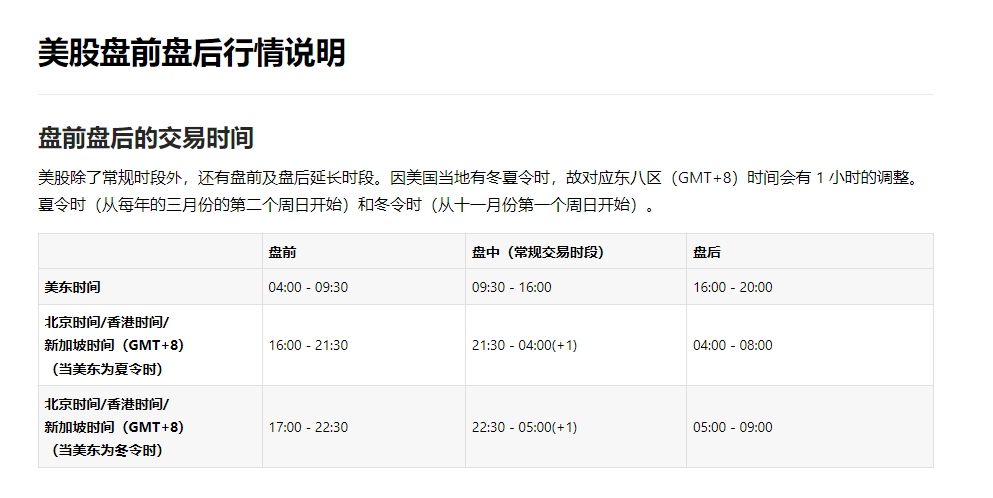Click the 21:30 - 04:00(+1) table cell

coord(524,345)
